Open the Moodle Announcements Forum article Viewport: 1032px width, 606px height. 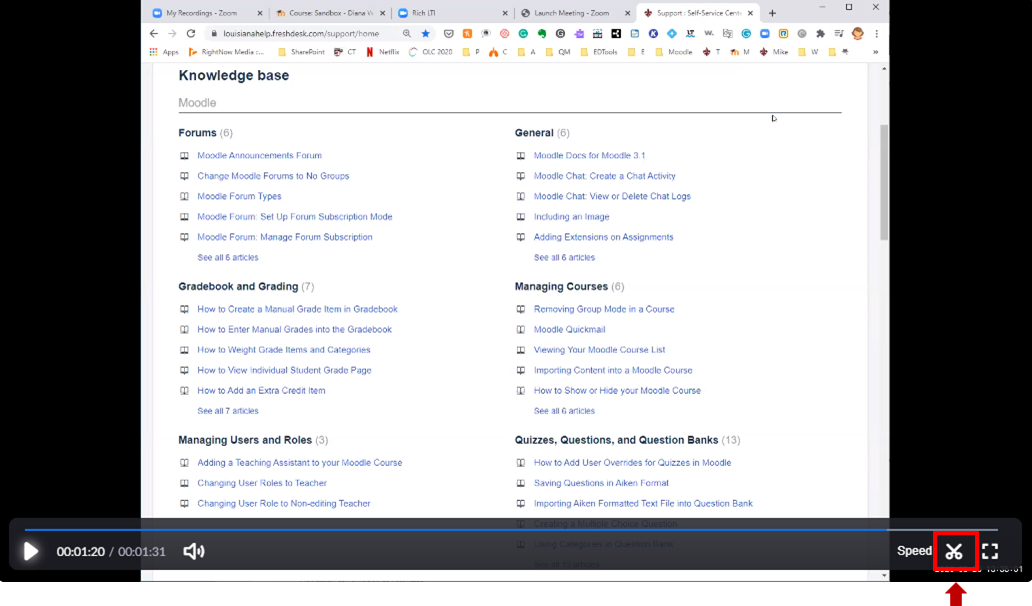(259, 155)
